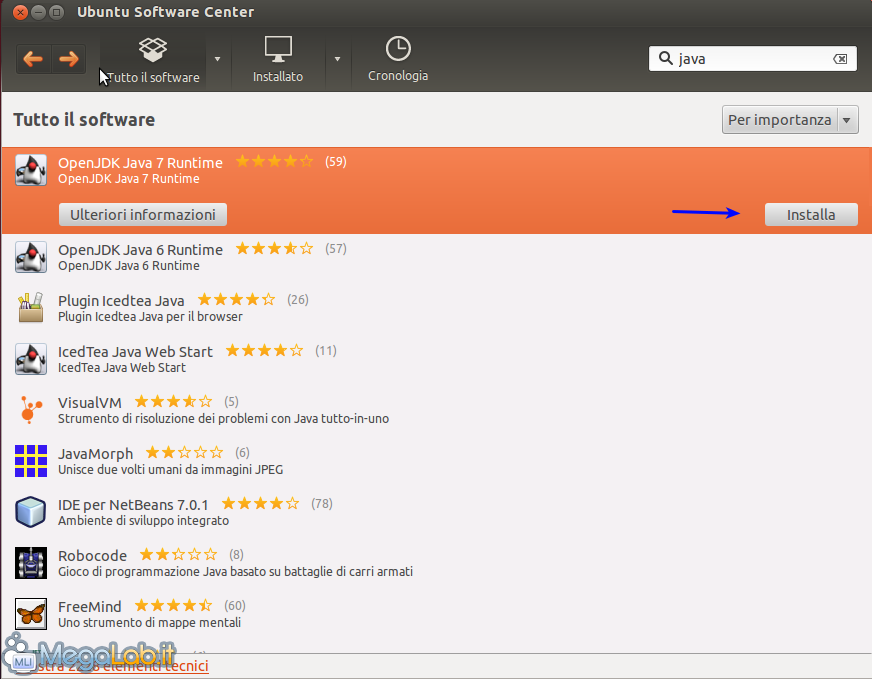Image resolution: width=872 pixels, height=679 pixels.
Task: Click Uno strumento di mappe mentali description
Action: [150, 623]
